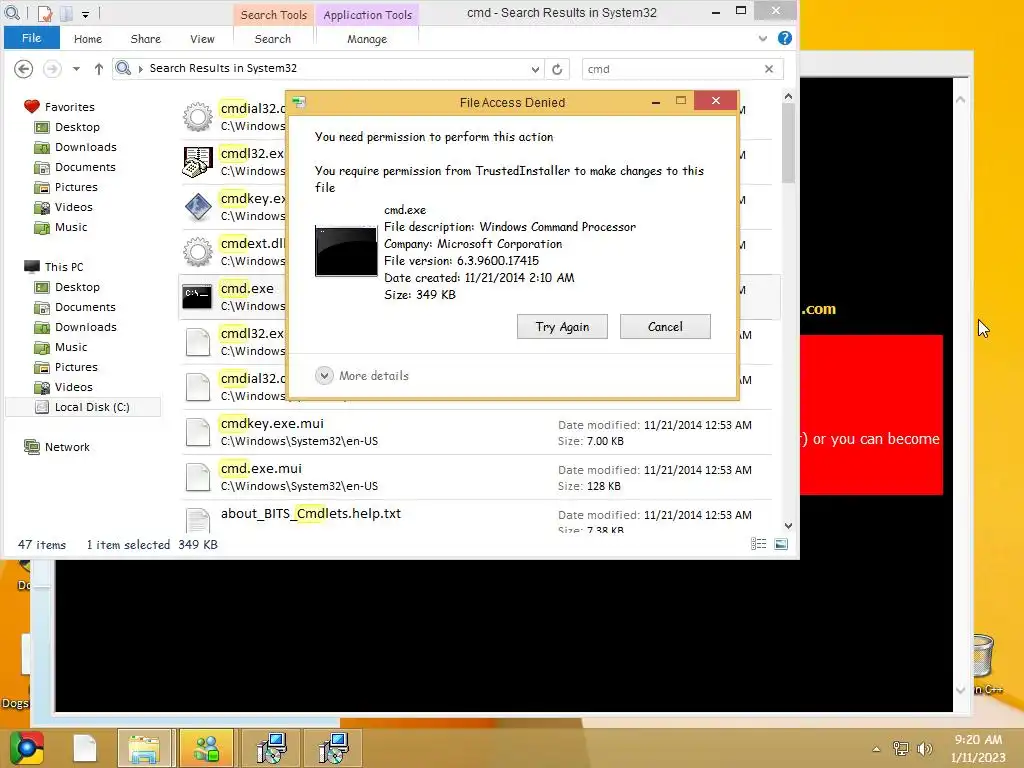Go up one folder level arrow
This screenshot has height=768, width=1024.
tap(99, 69)
